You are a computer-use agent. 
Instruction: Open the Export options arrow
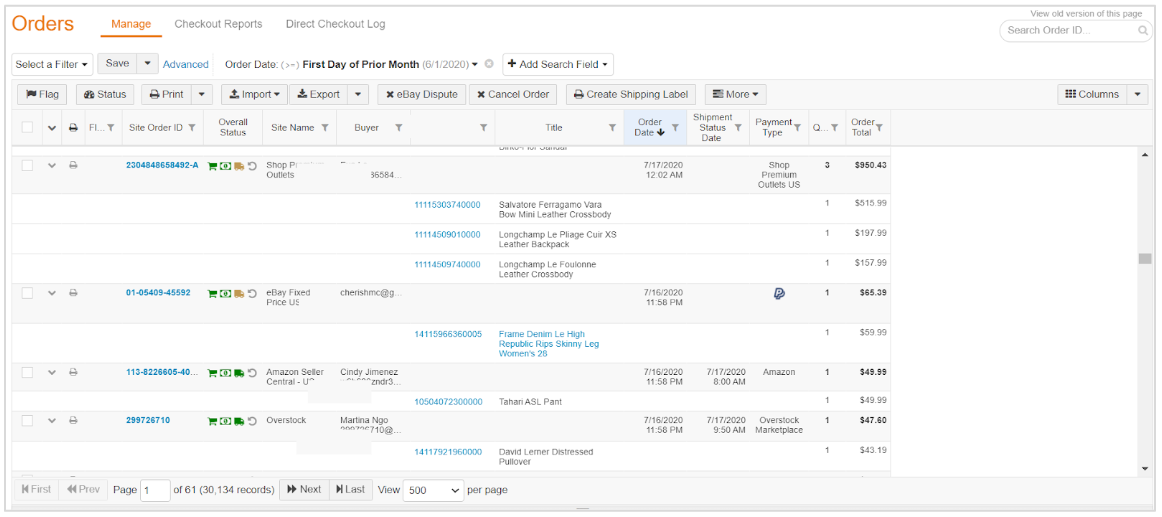click(358, 94)
